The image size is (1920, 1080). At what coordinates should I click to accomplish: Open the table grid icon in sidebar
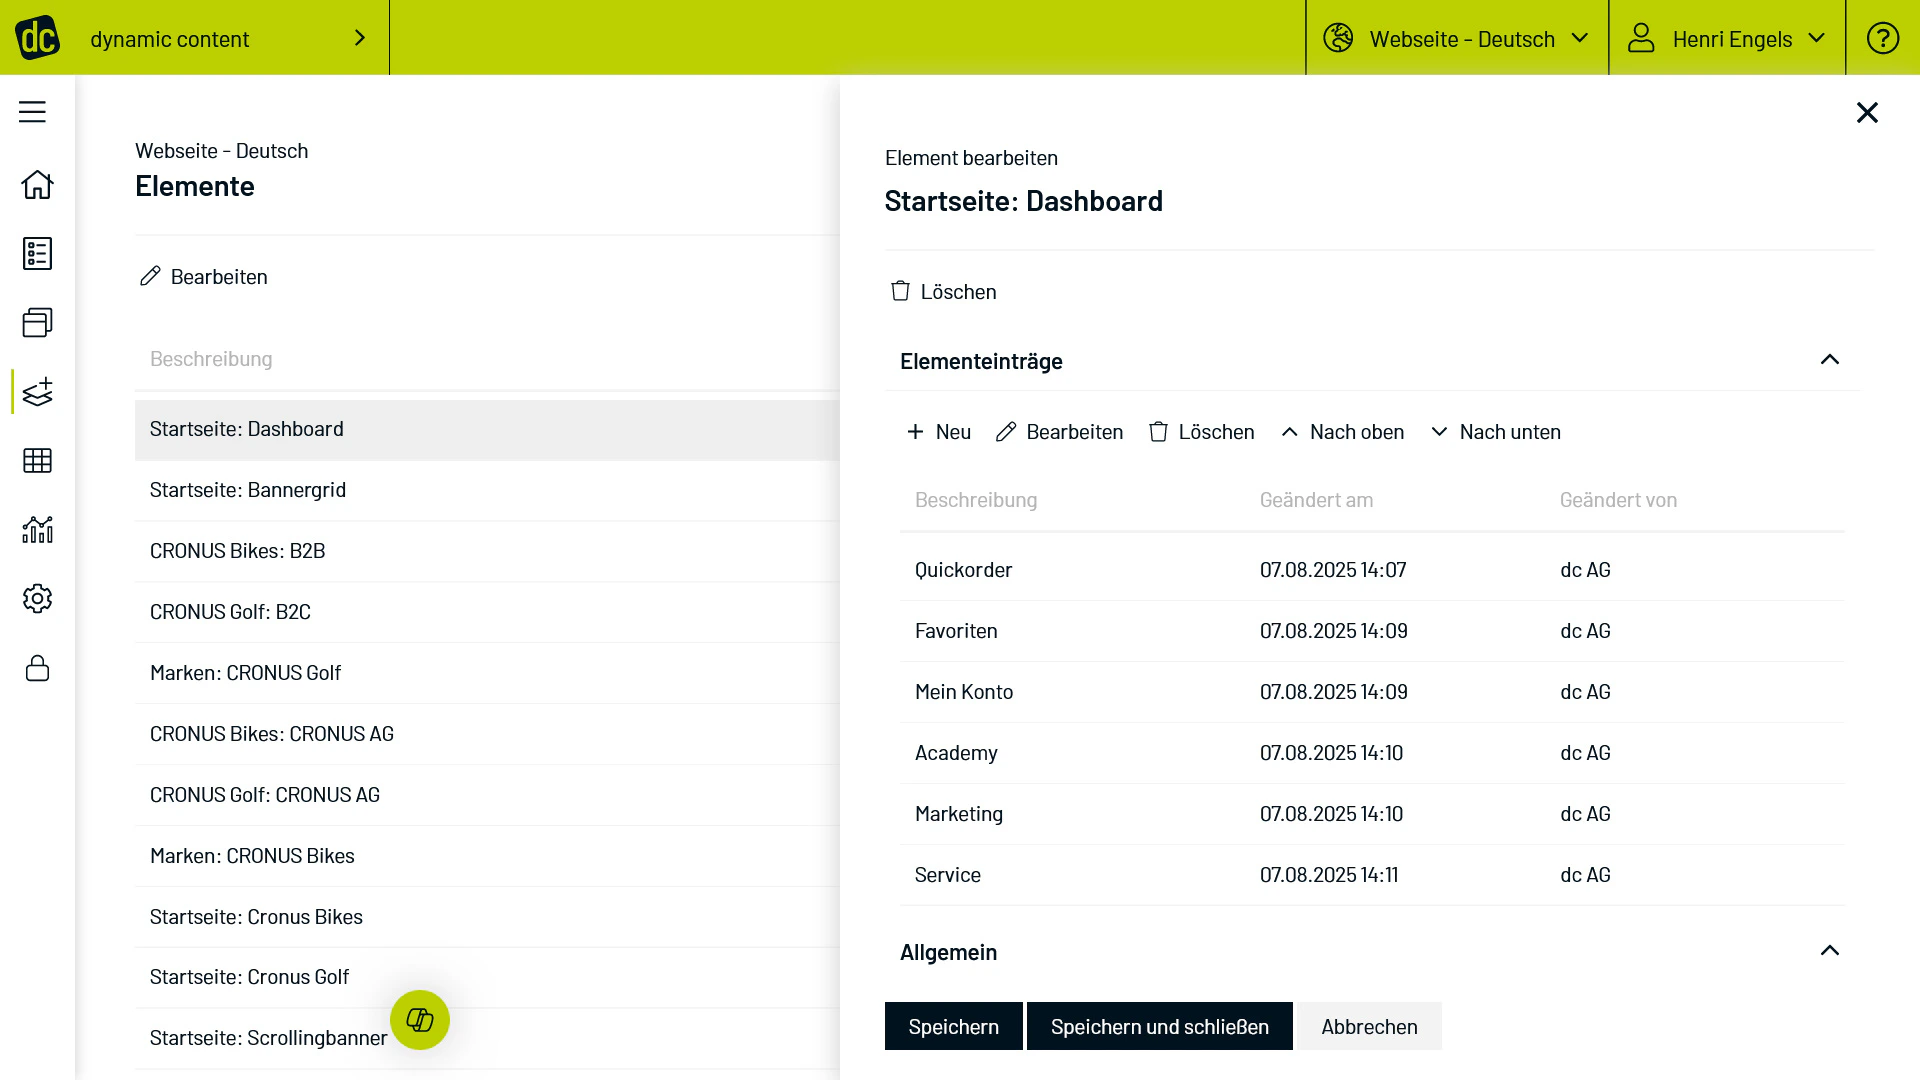click(x=37, y=460)
